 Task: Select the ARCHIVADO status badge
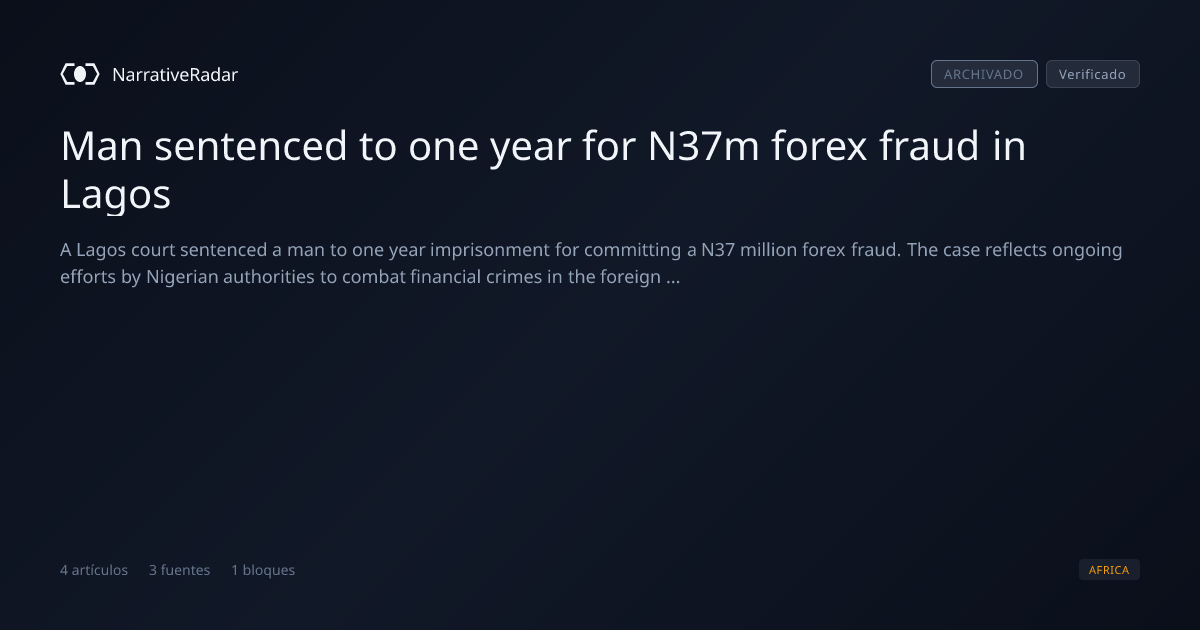point(984,74)
